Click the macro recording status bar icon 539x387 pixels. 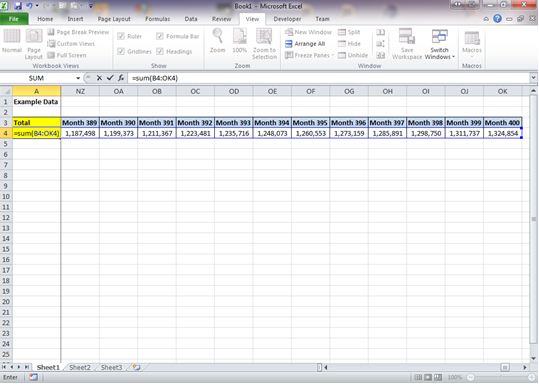(33, 377)
